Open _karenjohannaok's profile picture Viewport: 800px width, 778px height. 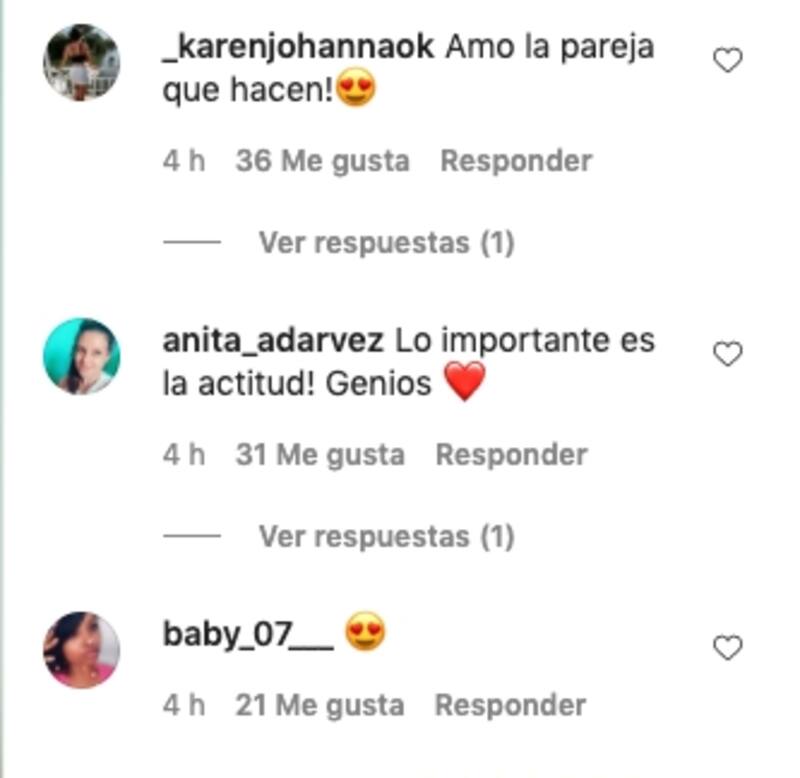pyautogui.click(x=82, y=62)
